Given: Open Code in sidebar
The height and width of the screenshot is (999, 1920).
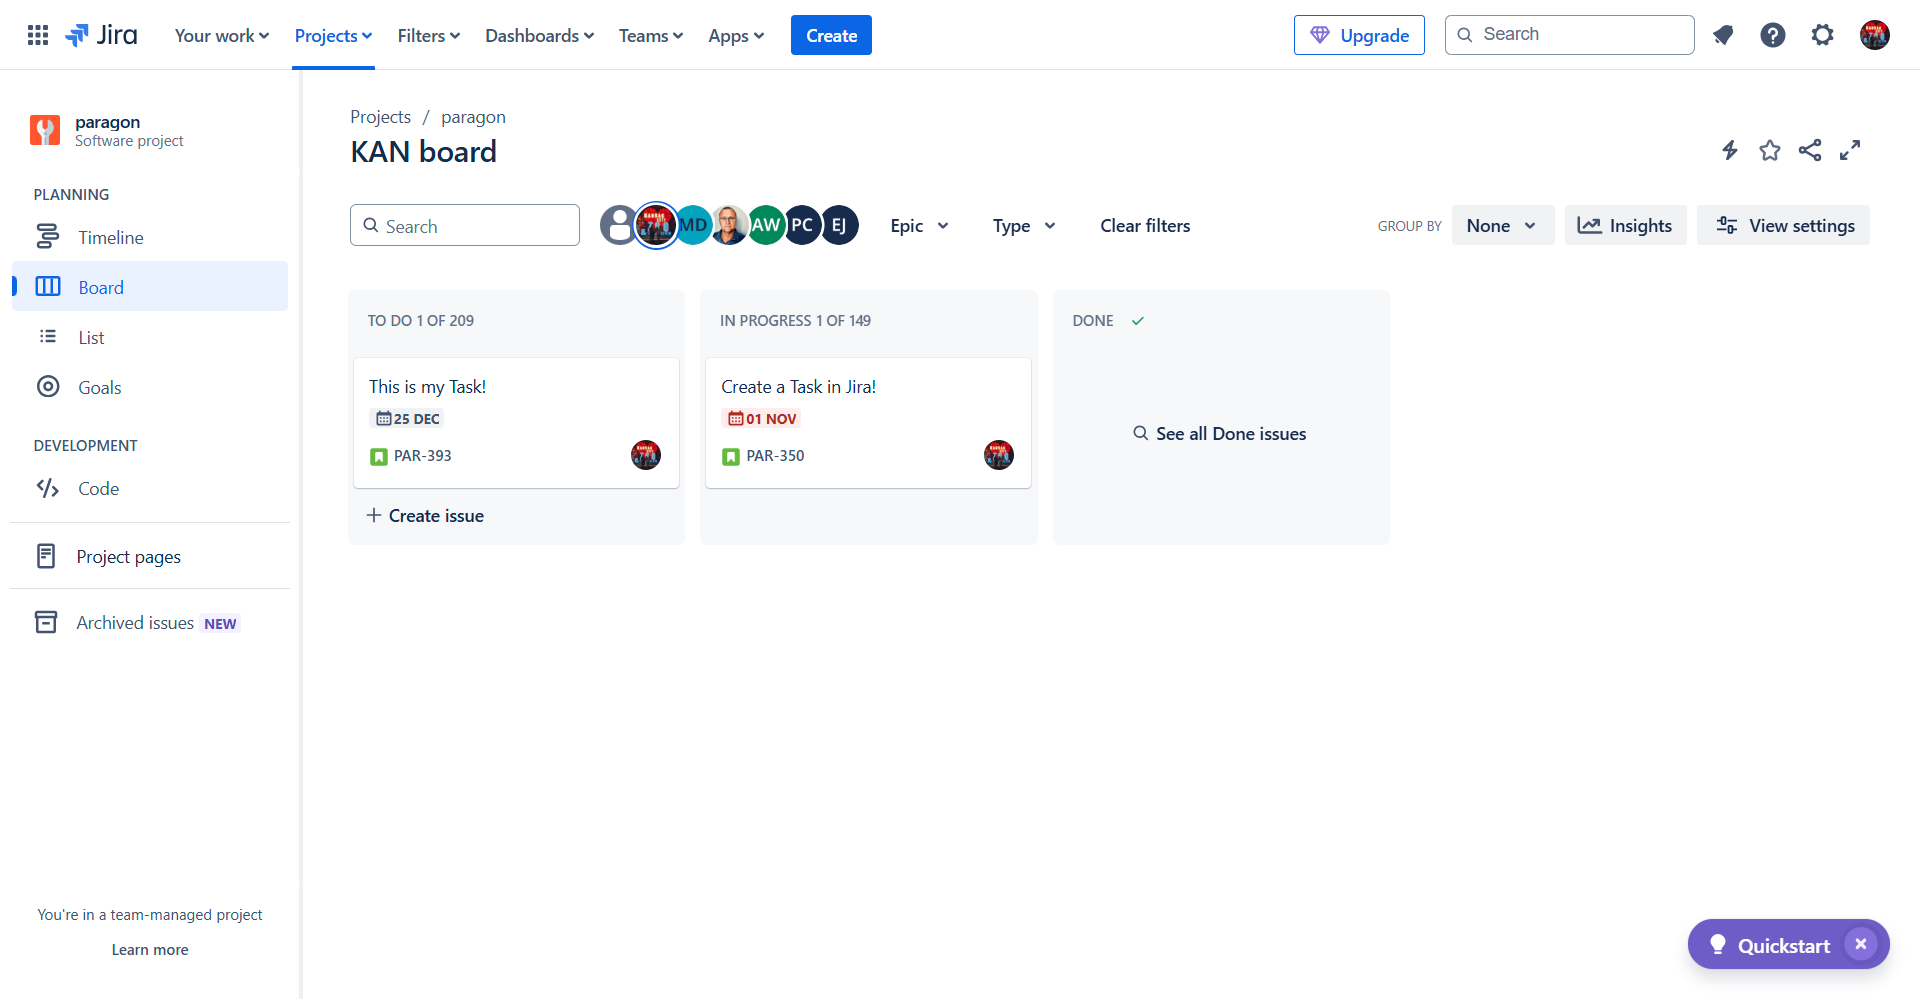Looking at the screenshot, I should pos(150,488).
